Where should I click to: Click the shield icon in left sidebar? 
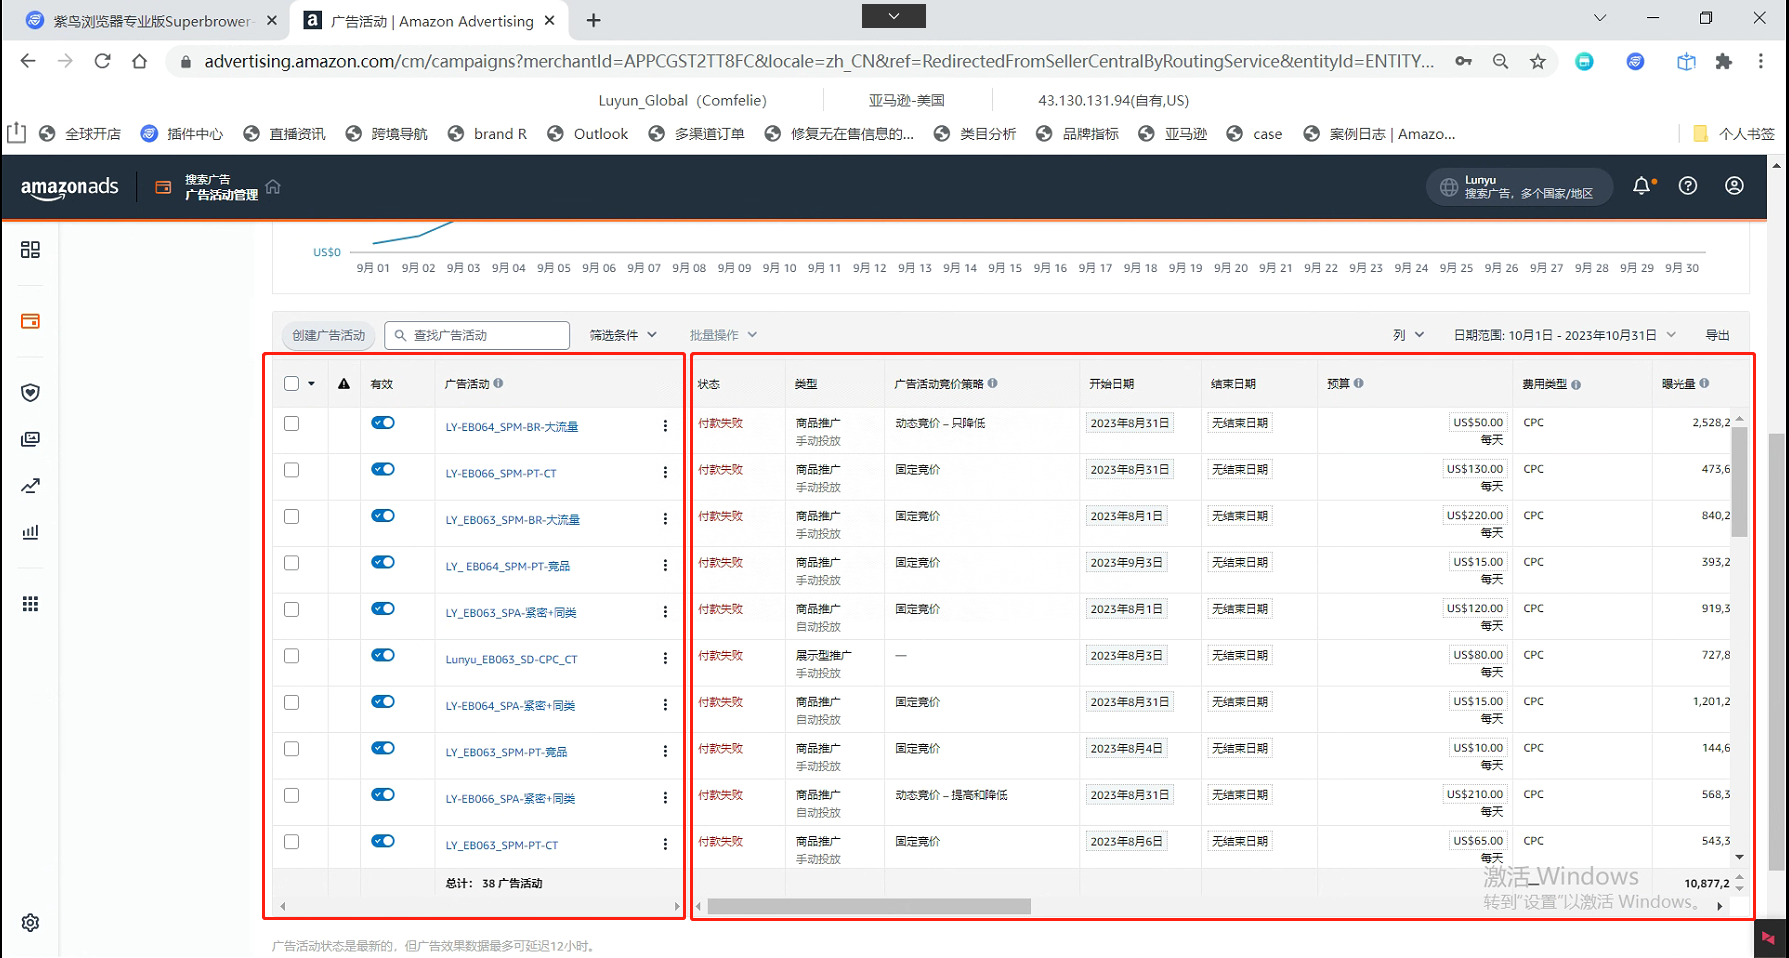[x=30, y=393]
